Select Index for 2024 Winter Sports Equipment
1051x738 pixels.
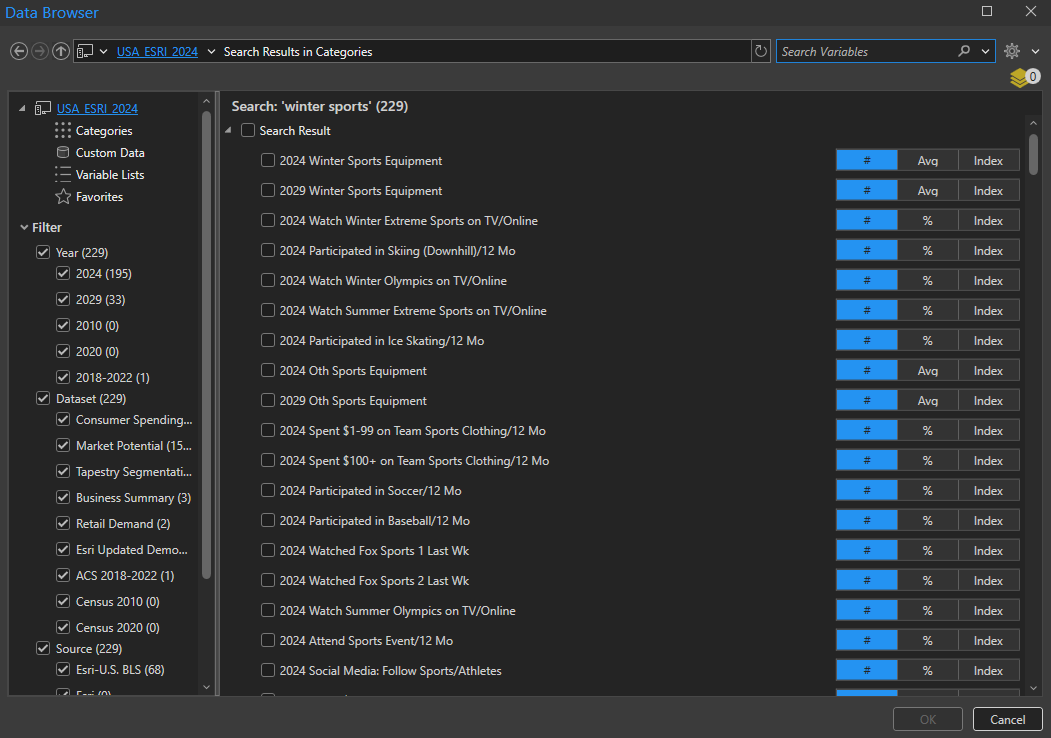(x=988, y=160)
